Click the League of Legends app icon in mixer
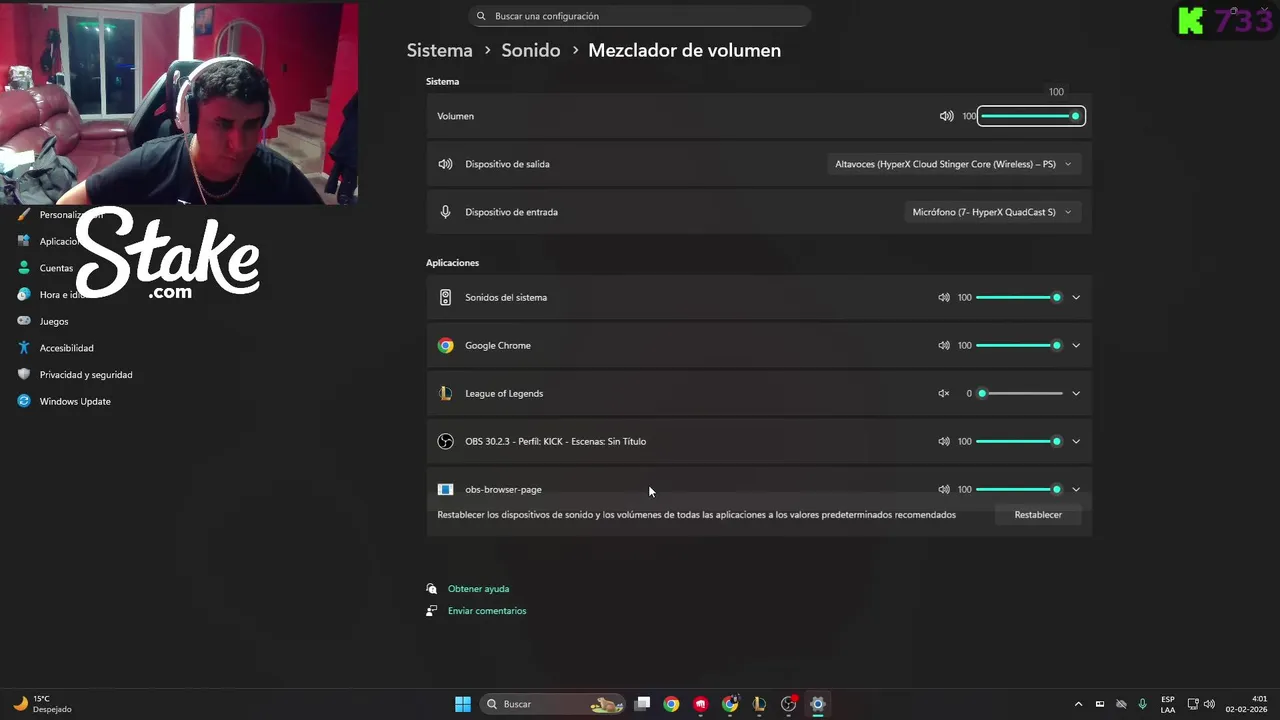The width and height of the screenshot is (1280, 720). 446,393
